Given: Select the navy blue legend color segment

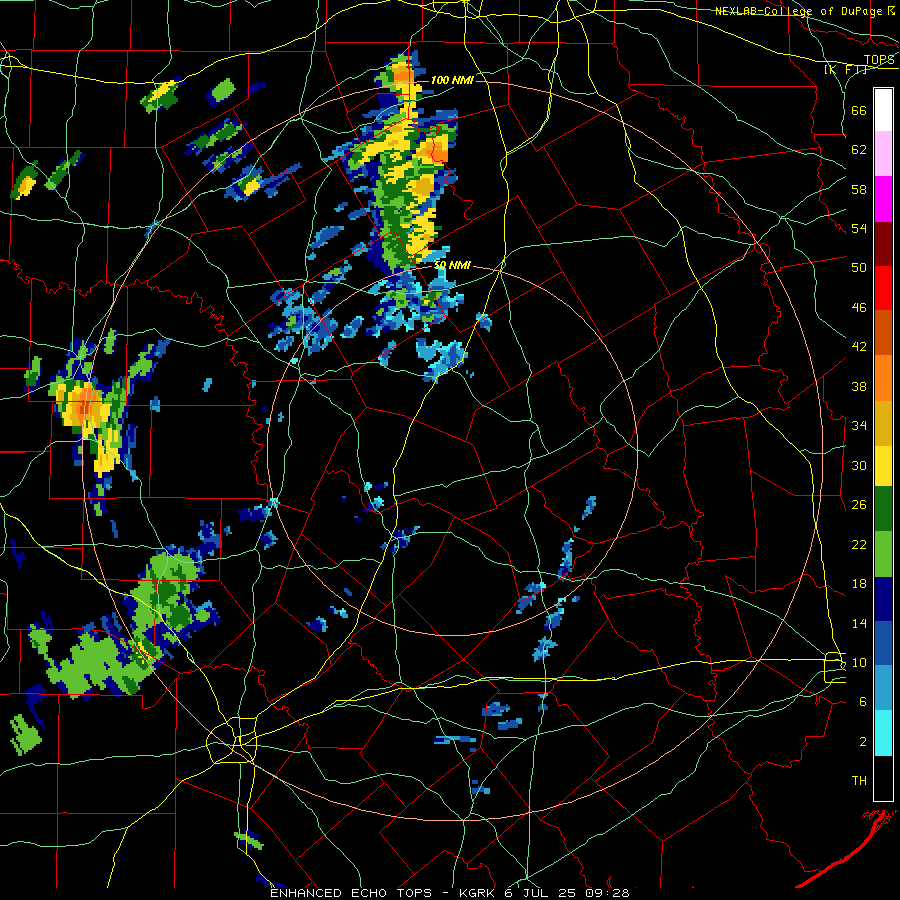Looking at the screenshot, I should (883, 599).
